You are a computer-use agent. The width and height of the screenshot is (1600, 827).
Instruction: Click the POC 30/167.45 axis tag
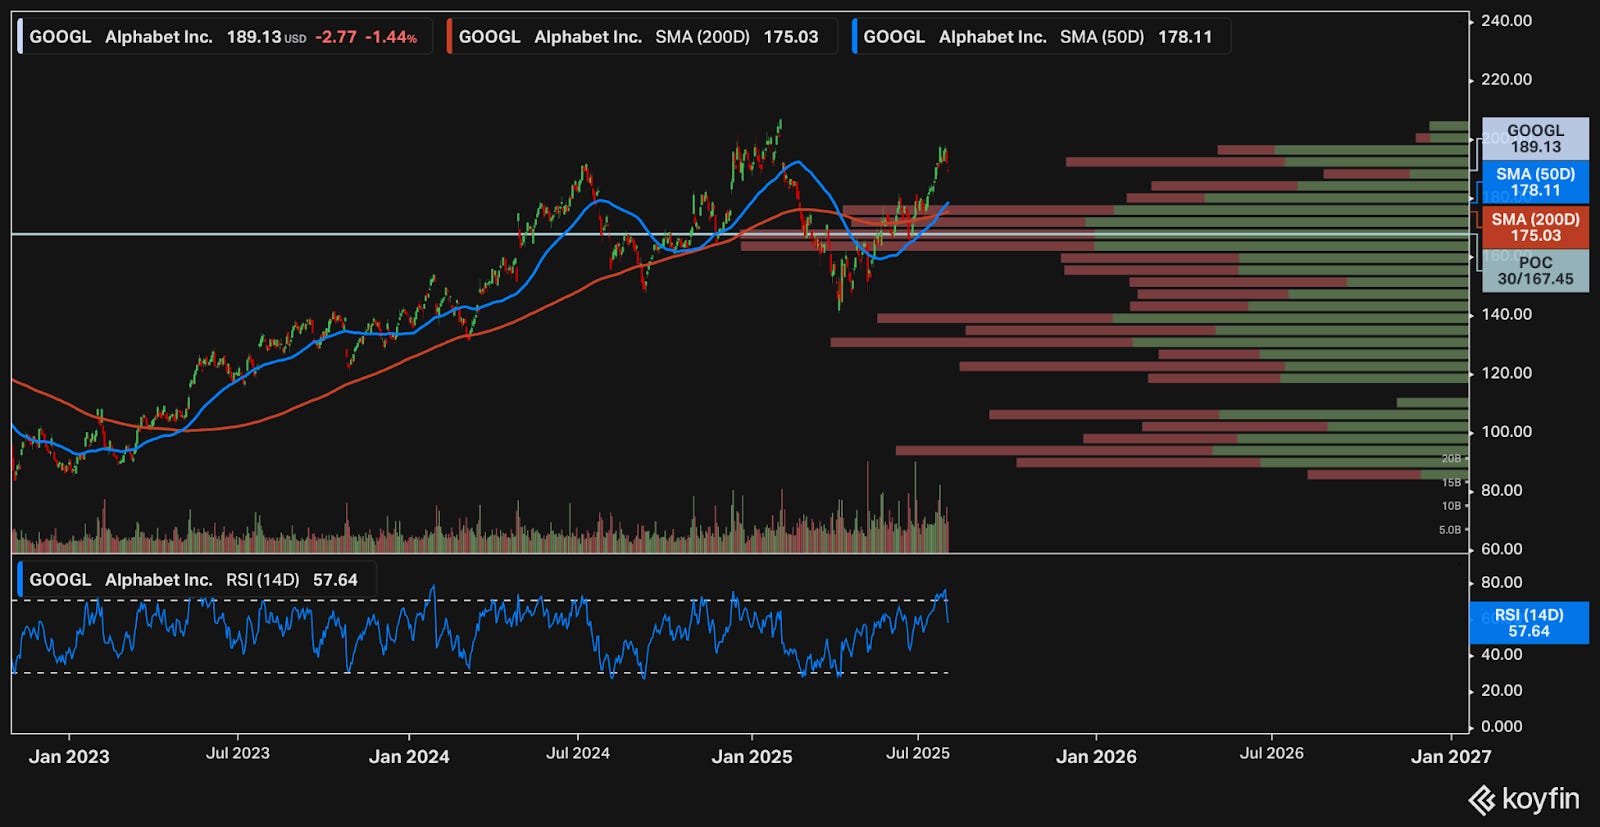1535,271
